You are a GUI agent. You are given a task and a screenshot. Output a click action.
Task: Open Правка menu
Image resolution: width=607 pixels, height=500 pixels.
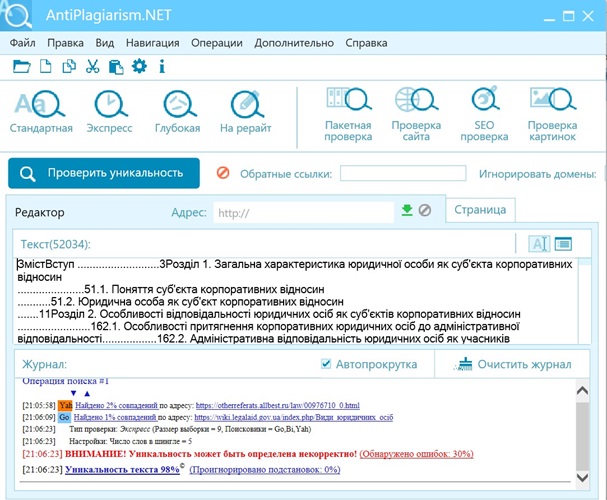pyautogui.click(x=65, y=43)
